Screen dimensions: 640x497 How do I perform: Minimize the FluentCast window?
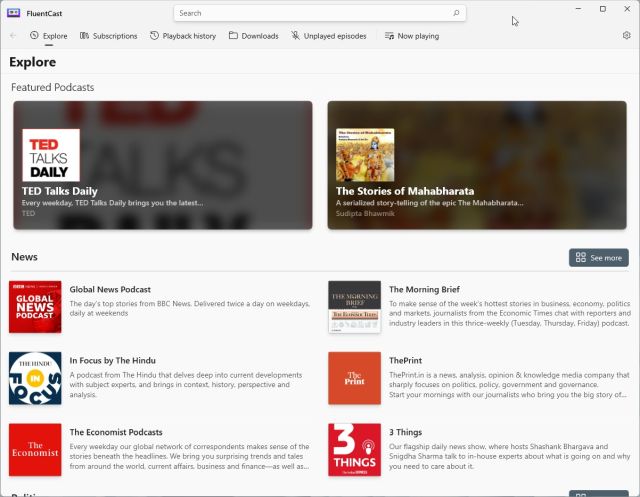tap(578, 9)
